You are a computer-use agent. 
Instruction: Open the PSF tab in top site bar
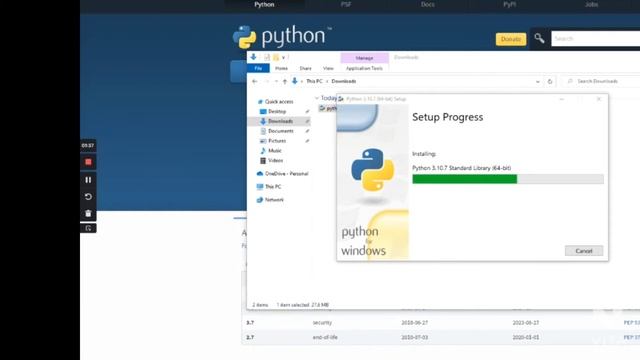coord(346,4)
